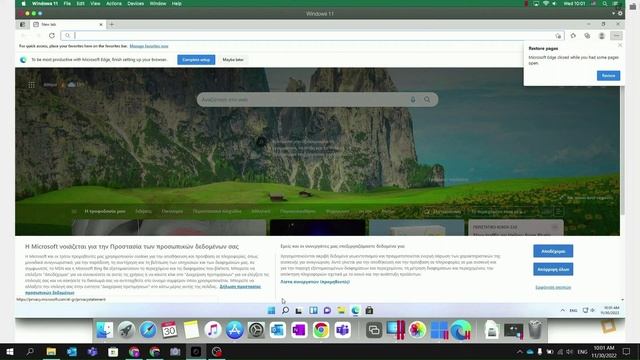Click the Restore button in Restore pages popup
Screen dimensions: 640x360
pos(608,76)
